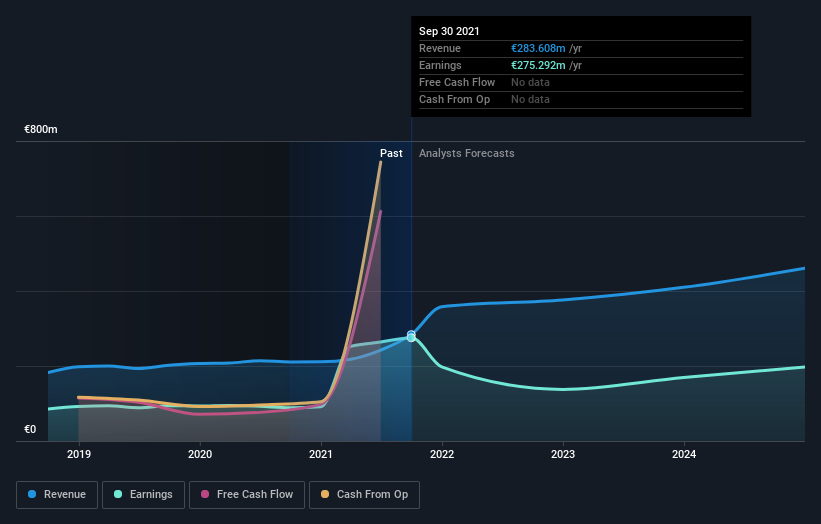Click the Past section label
Viewport: 821px width, 524px height.
click(x=391, y=153)
